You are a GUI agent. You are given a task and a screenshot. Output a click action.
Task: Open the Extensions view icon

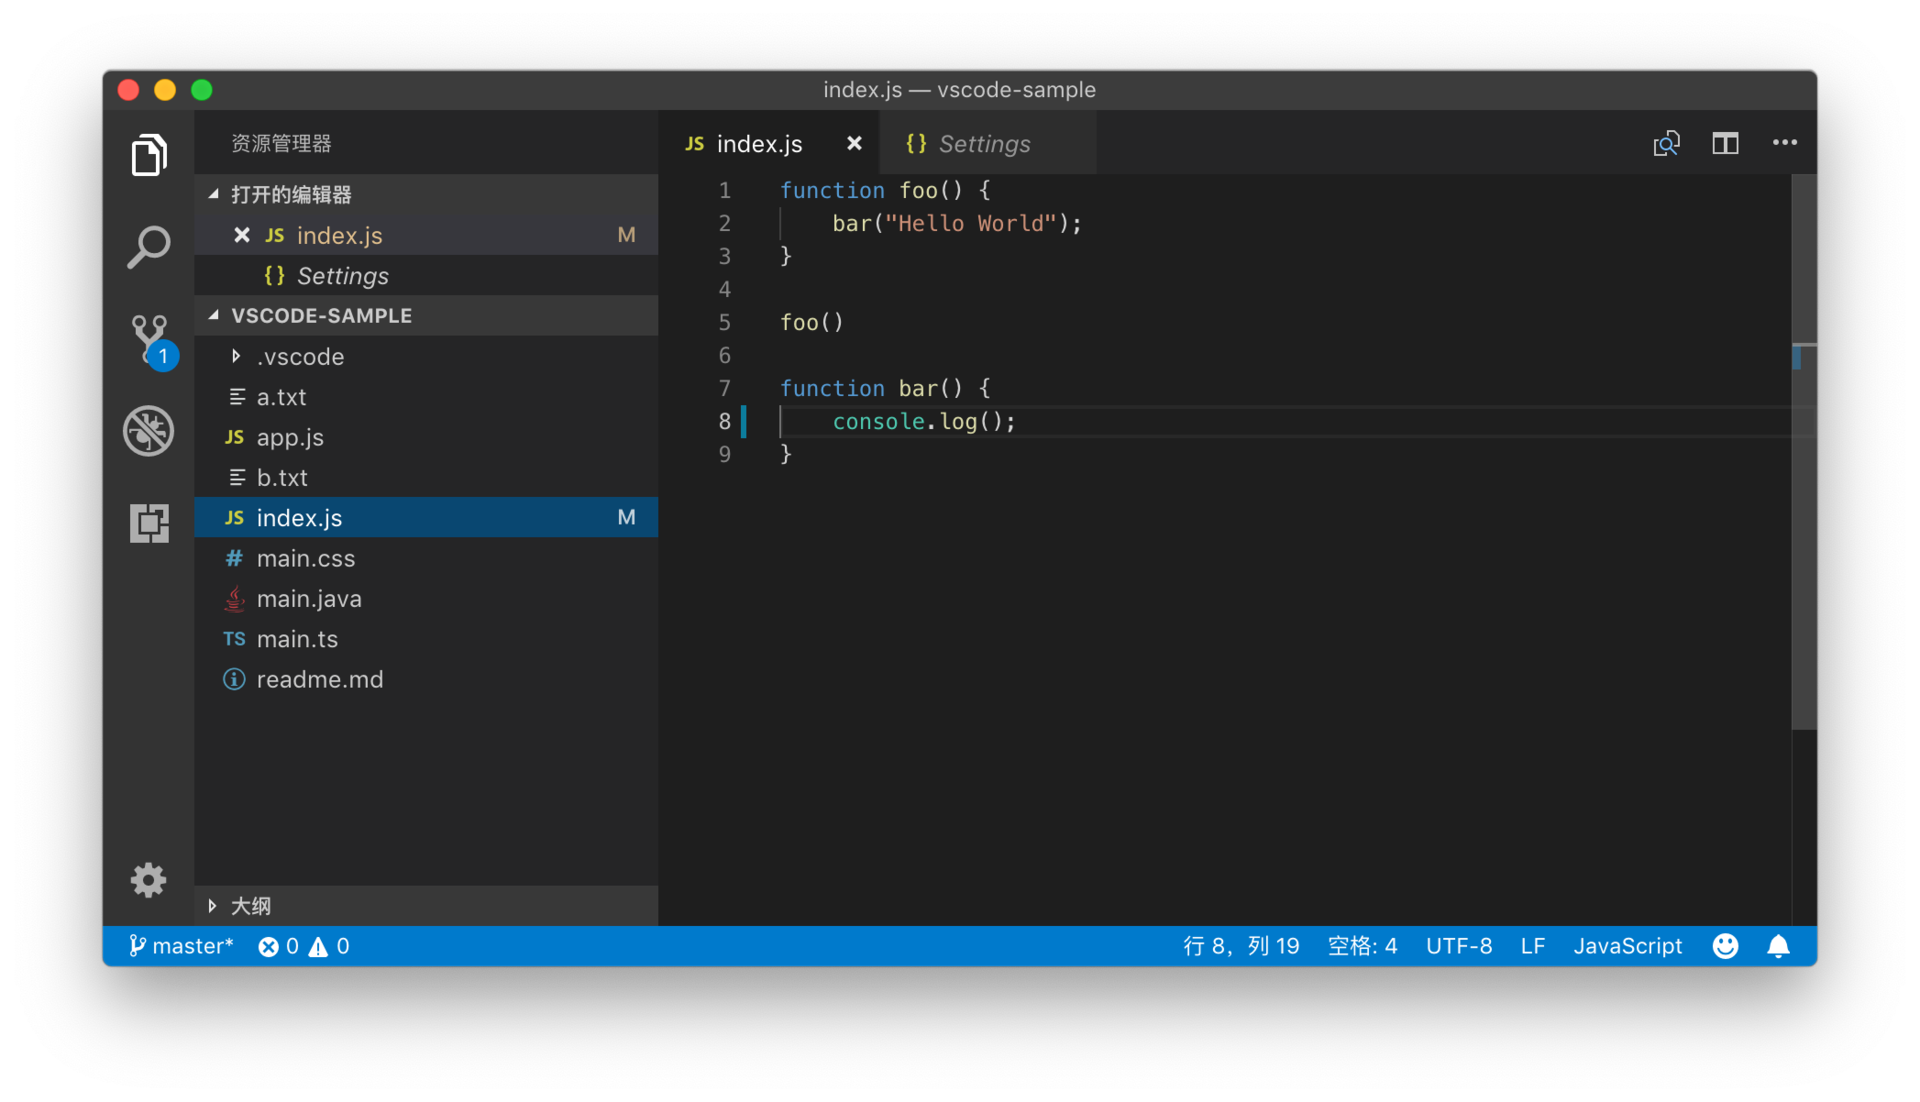pos(148,523)
